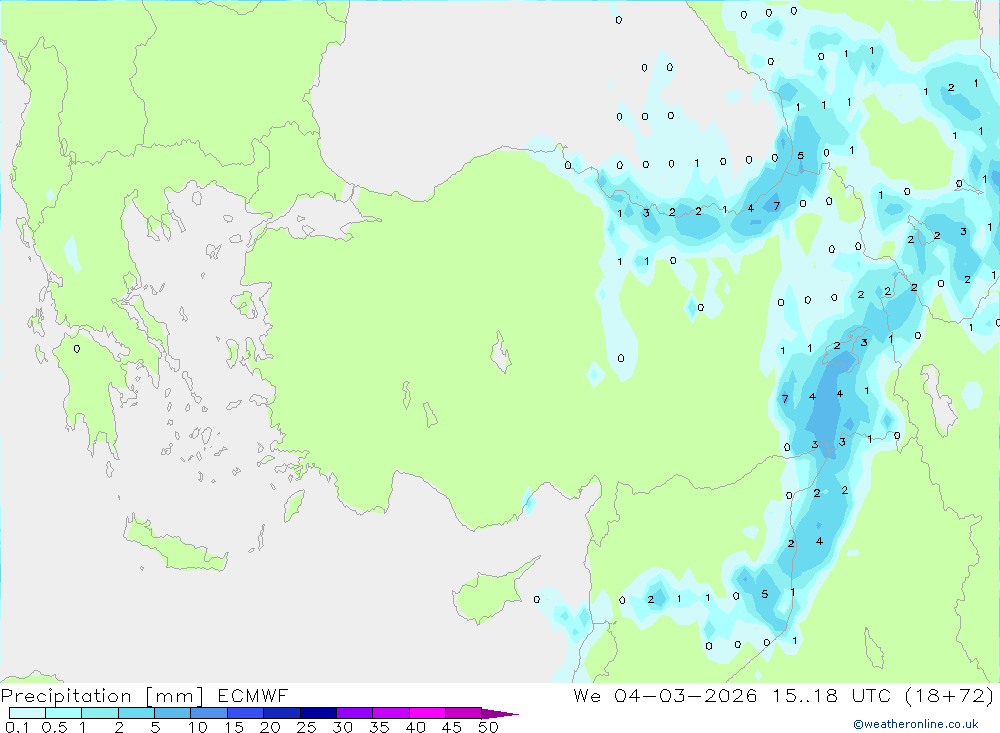The width and height of the screenshot is (1000, 733).
Task: Click the '(18+72)' forecast run text
Action: click(949, 695)
